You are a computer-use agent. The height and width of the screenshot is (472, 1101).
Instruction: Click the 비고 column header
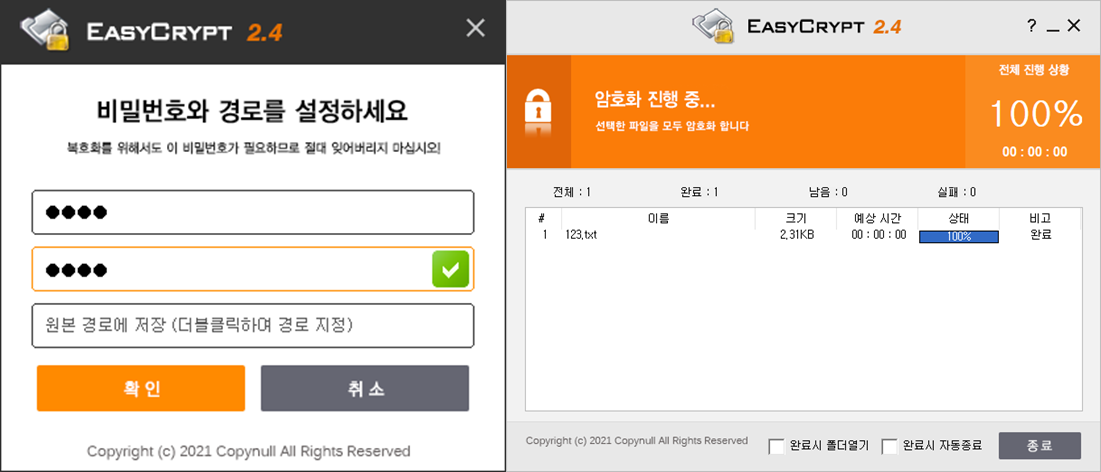pos(1041,218)
